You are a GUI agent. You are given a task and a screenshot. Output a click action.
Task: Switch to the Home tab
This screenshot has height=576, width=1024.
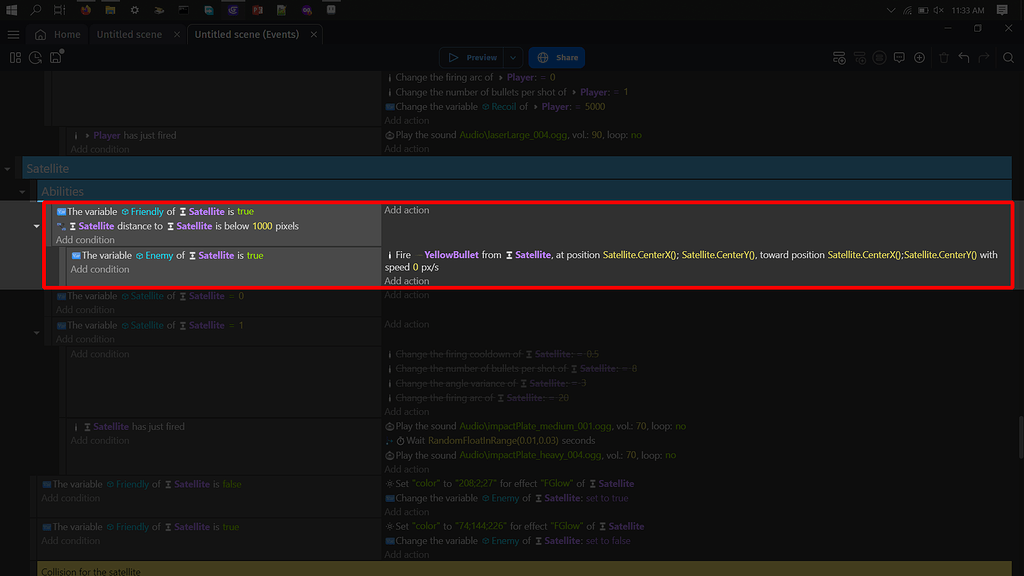(x=59, y=33)
